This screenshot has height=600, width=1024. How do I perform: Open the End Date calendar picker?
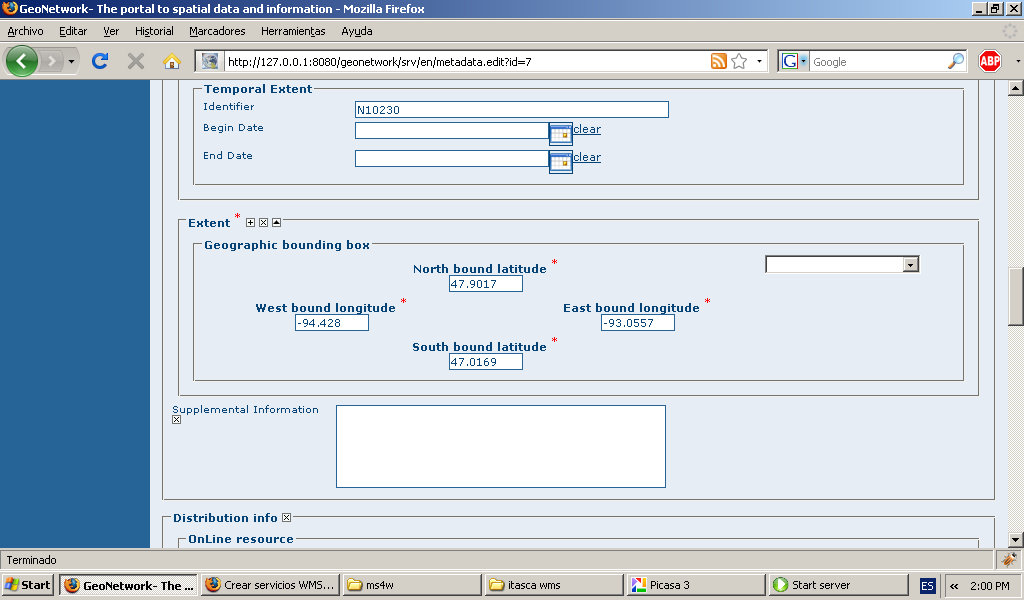(560, 161)
